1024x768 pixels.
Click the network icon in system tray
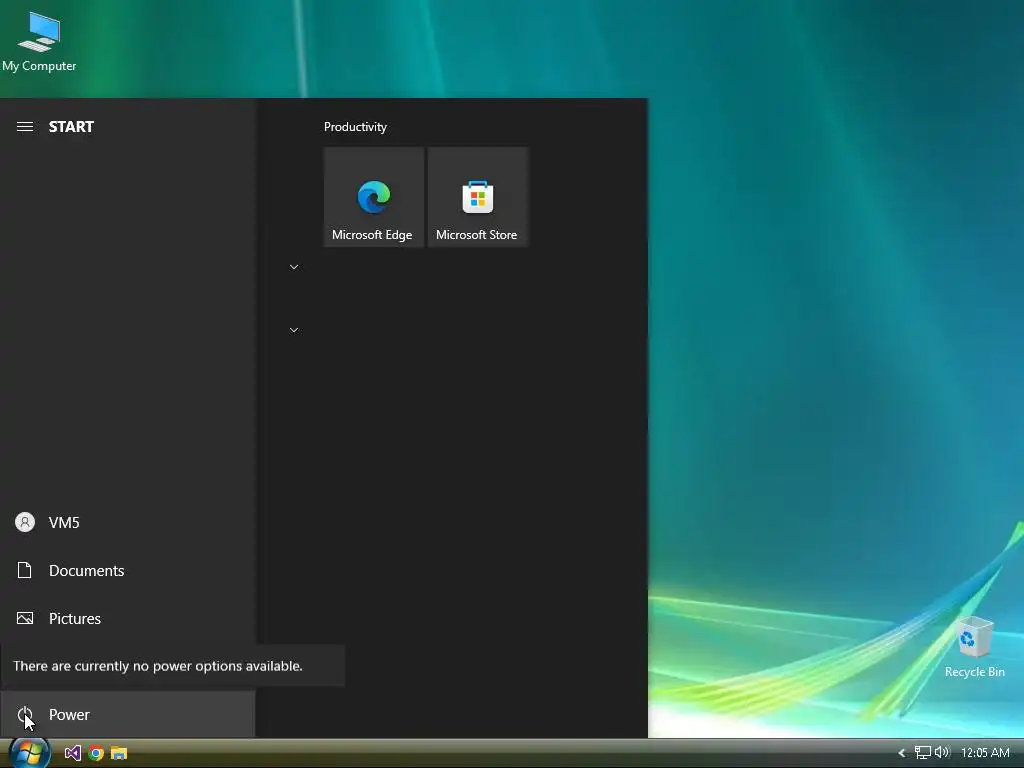[x=922, y=753]
